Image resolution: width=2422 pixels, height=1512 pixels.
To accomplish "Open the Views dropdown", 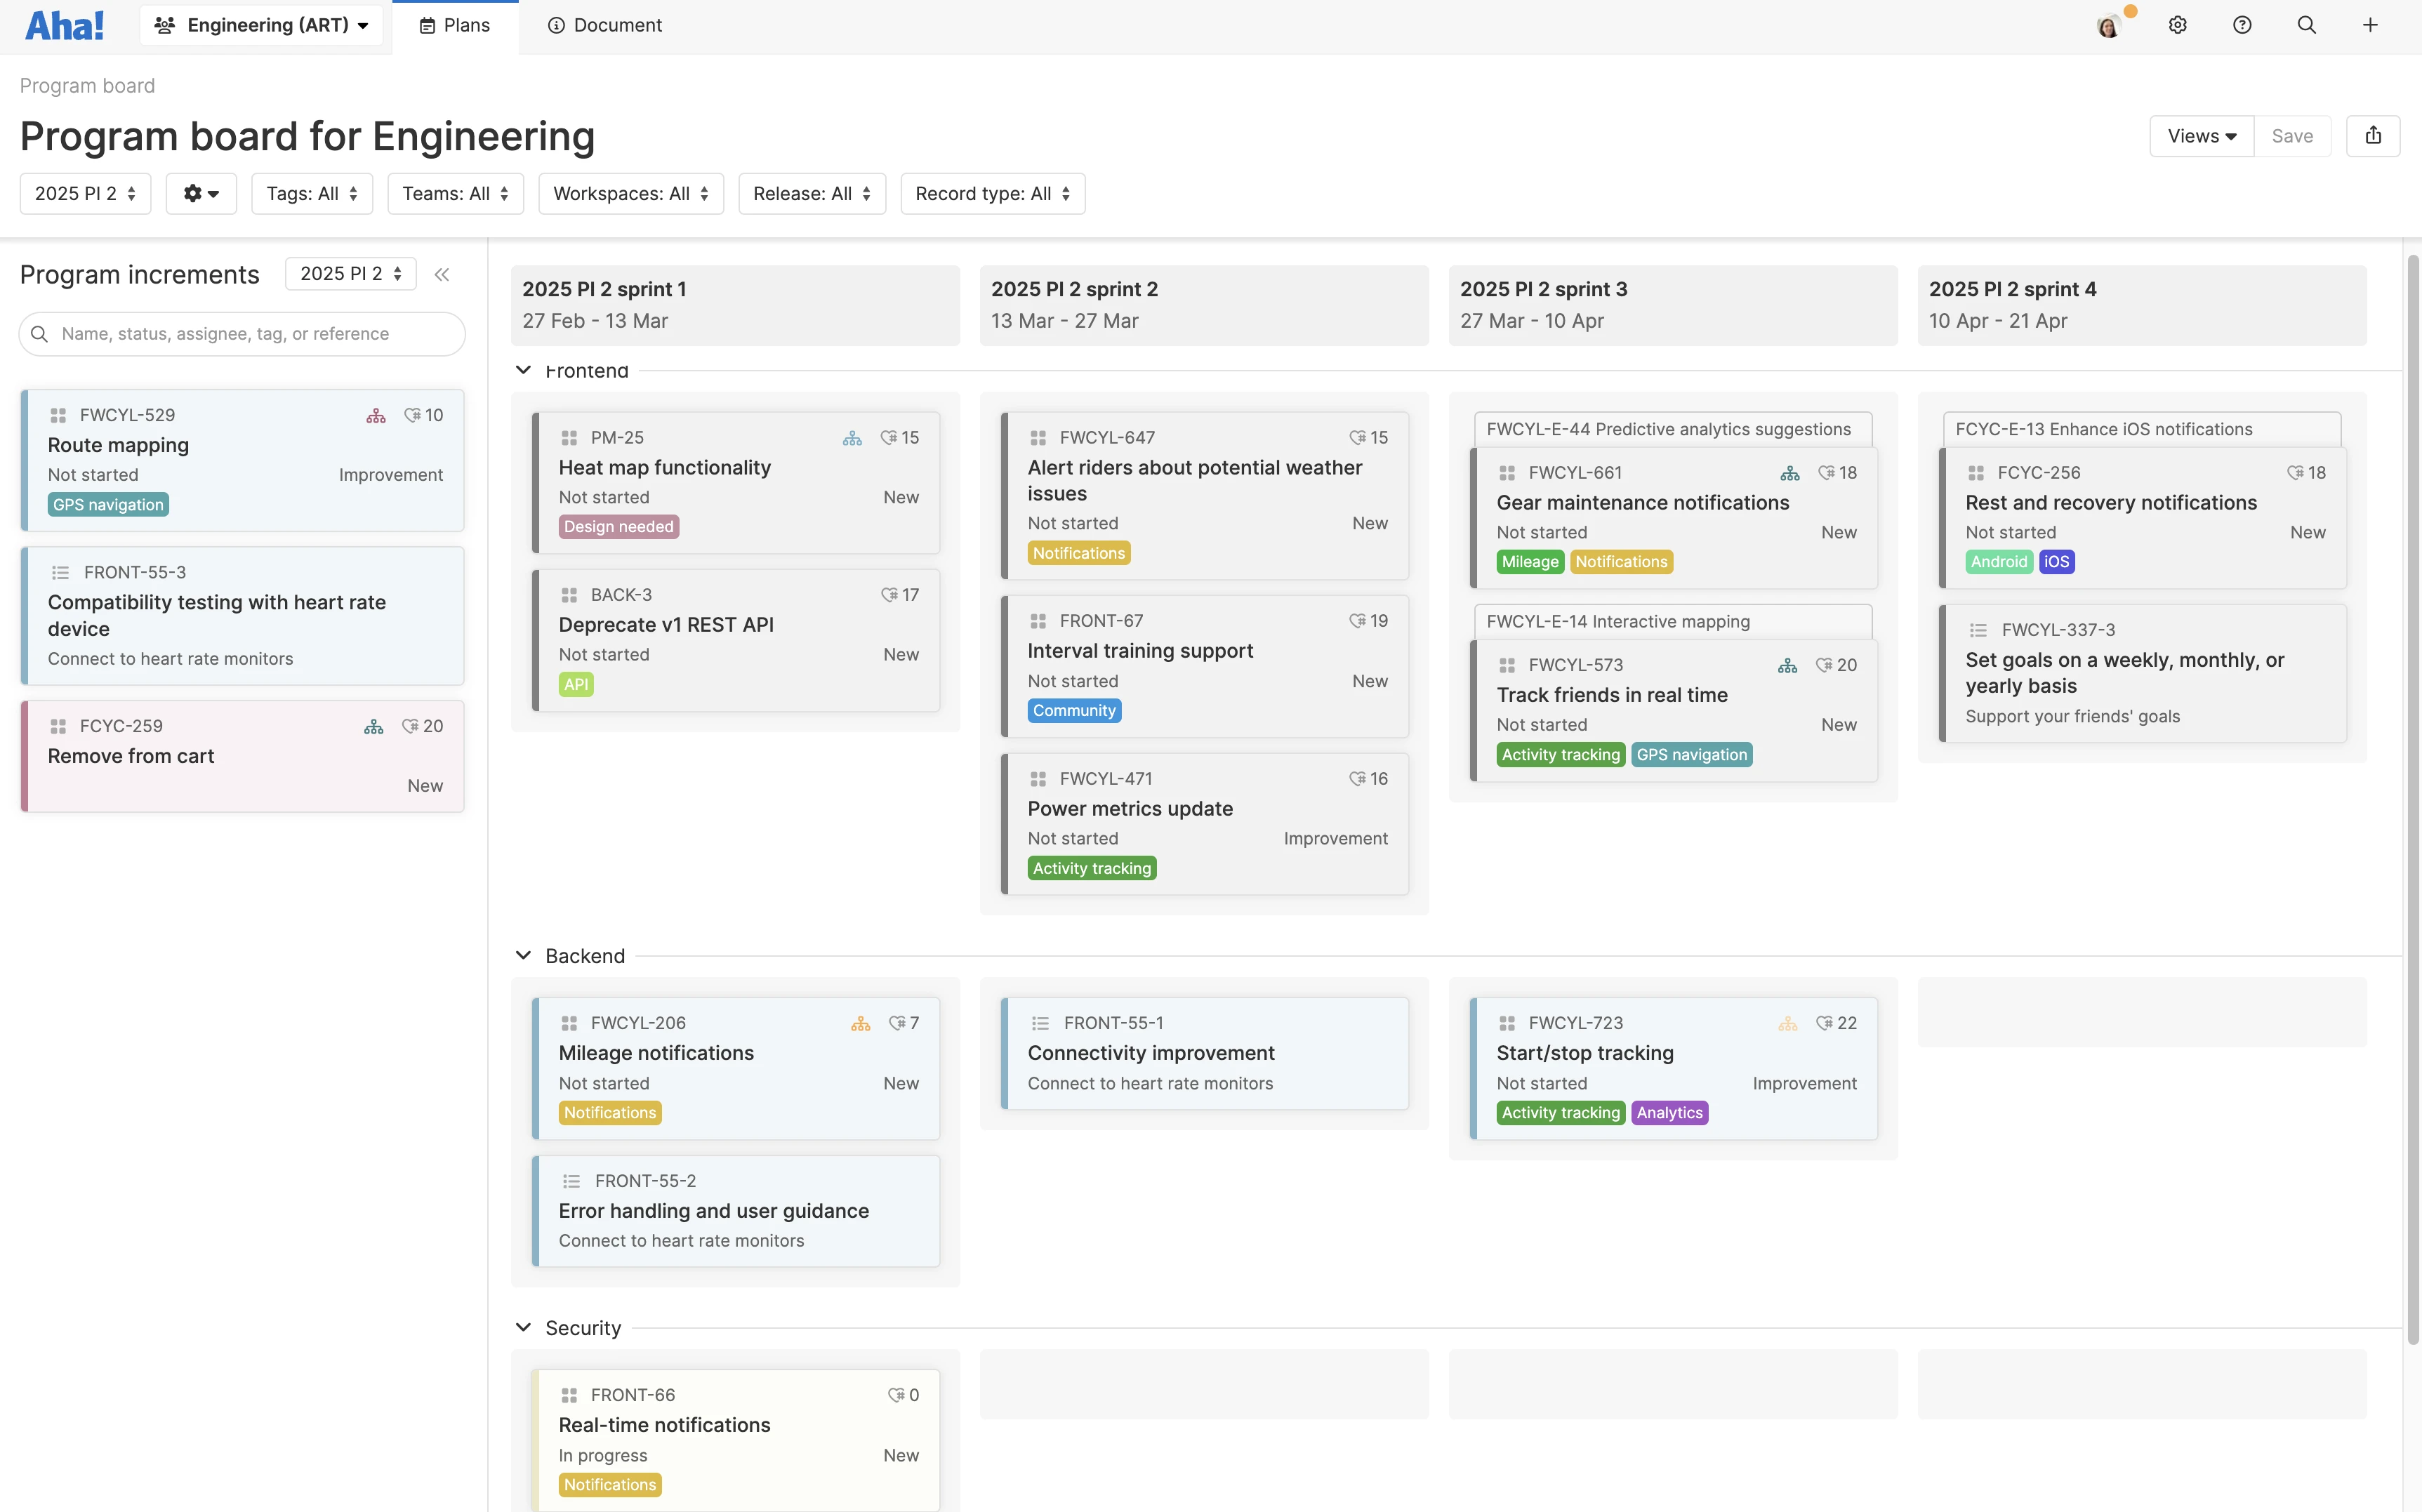I will [2201, 136].
